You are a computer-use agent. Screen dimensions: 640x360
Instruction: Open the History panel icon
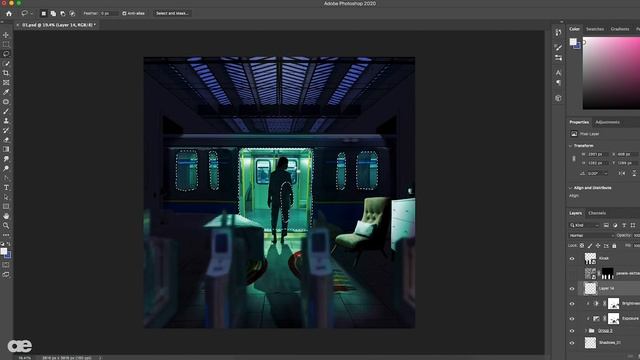click(558, 32)
